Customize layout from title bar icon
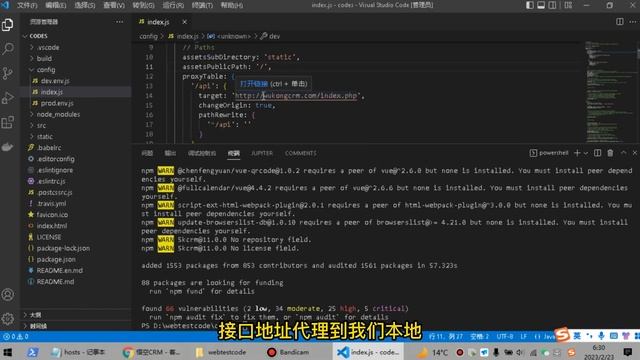Image resolution: width=640 pixels, height=360 pixels. tap(568, 5)
